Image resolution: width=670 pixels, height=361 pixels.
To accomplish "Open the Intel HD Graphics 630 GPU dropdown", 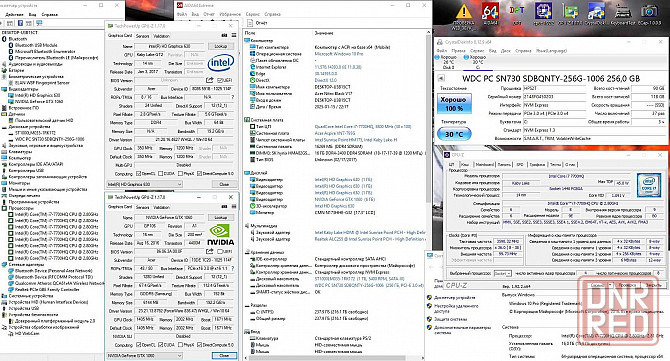I will [144, 184].
